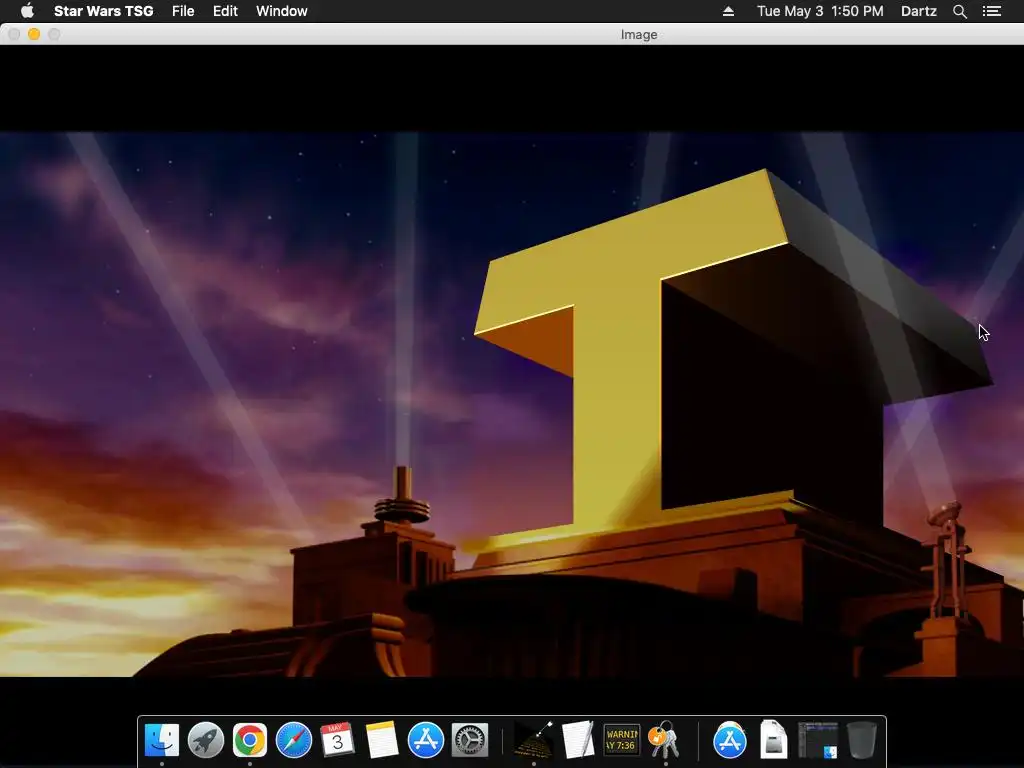The image size is (1024, 768).
Task: Click the Image window title
Action: click(639, 35)
